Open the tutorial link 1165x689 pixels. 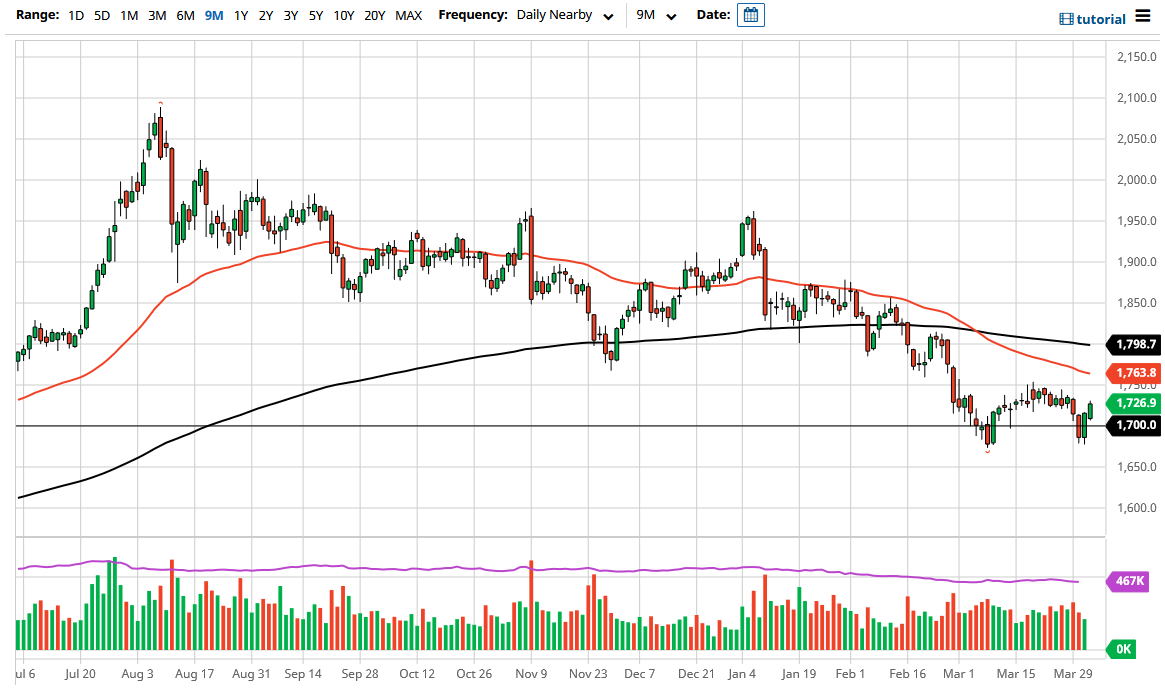point(1101,19)
